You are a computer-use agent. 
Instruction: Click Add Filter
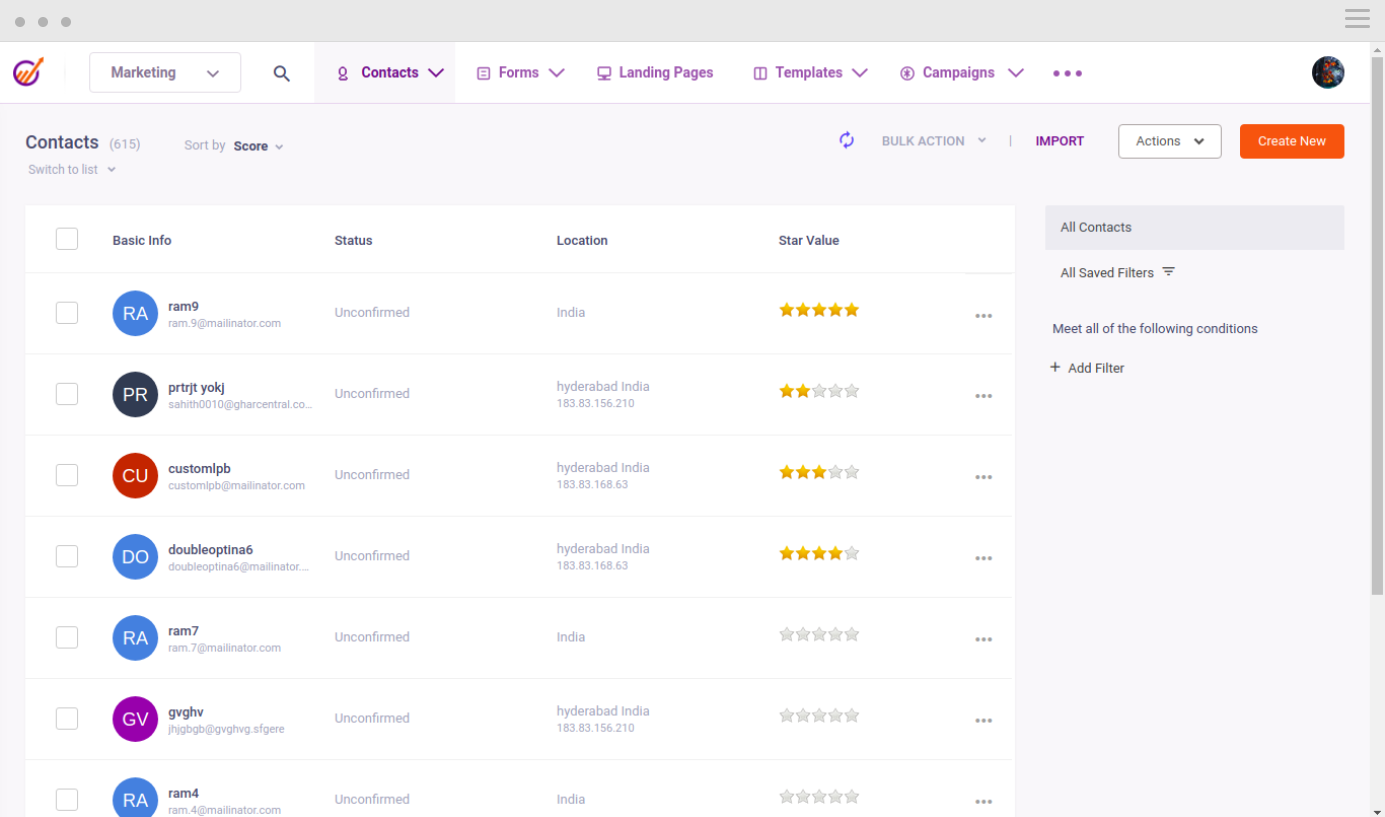click(1087, 368)
